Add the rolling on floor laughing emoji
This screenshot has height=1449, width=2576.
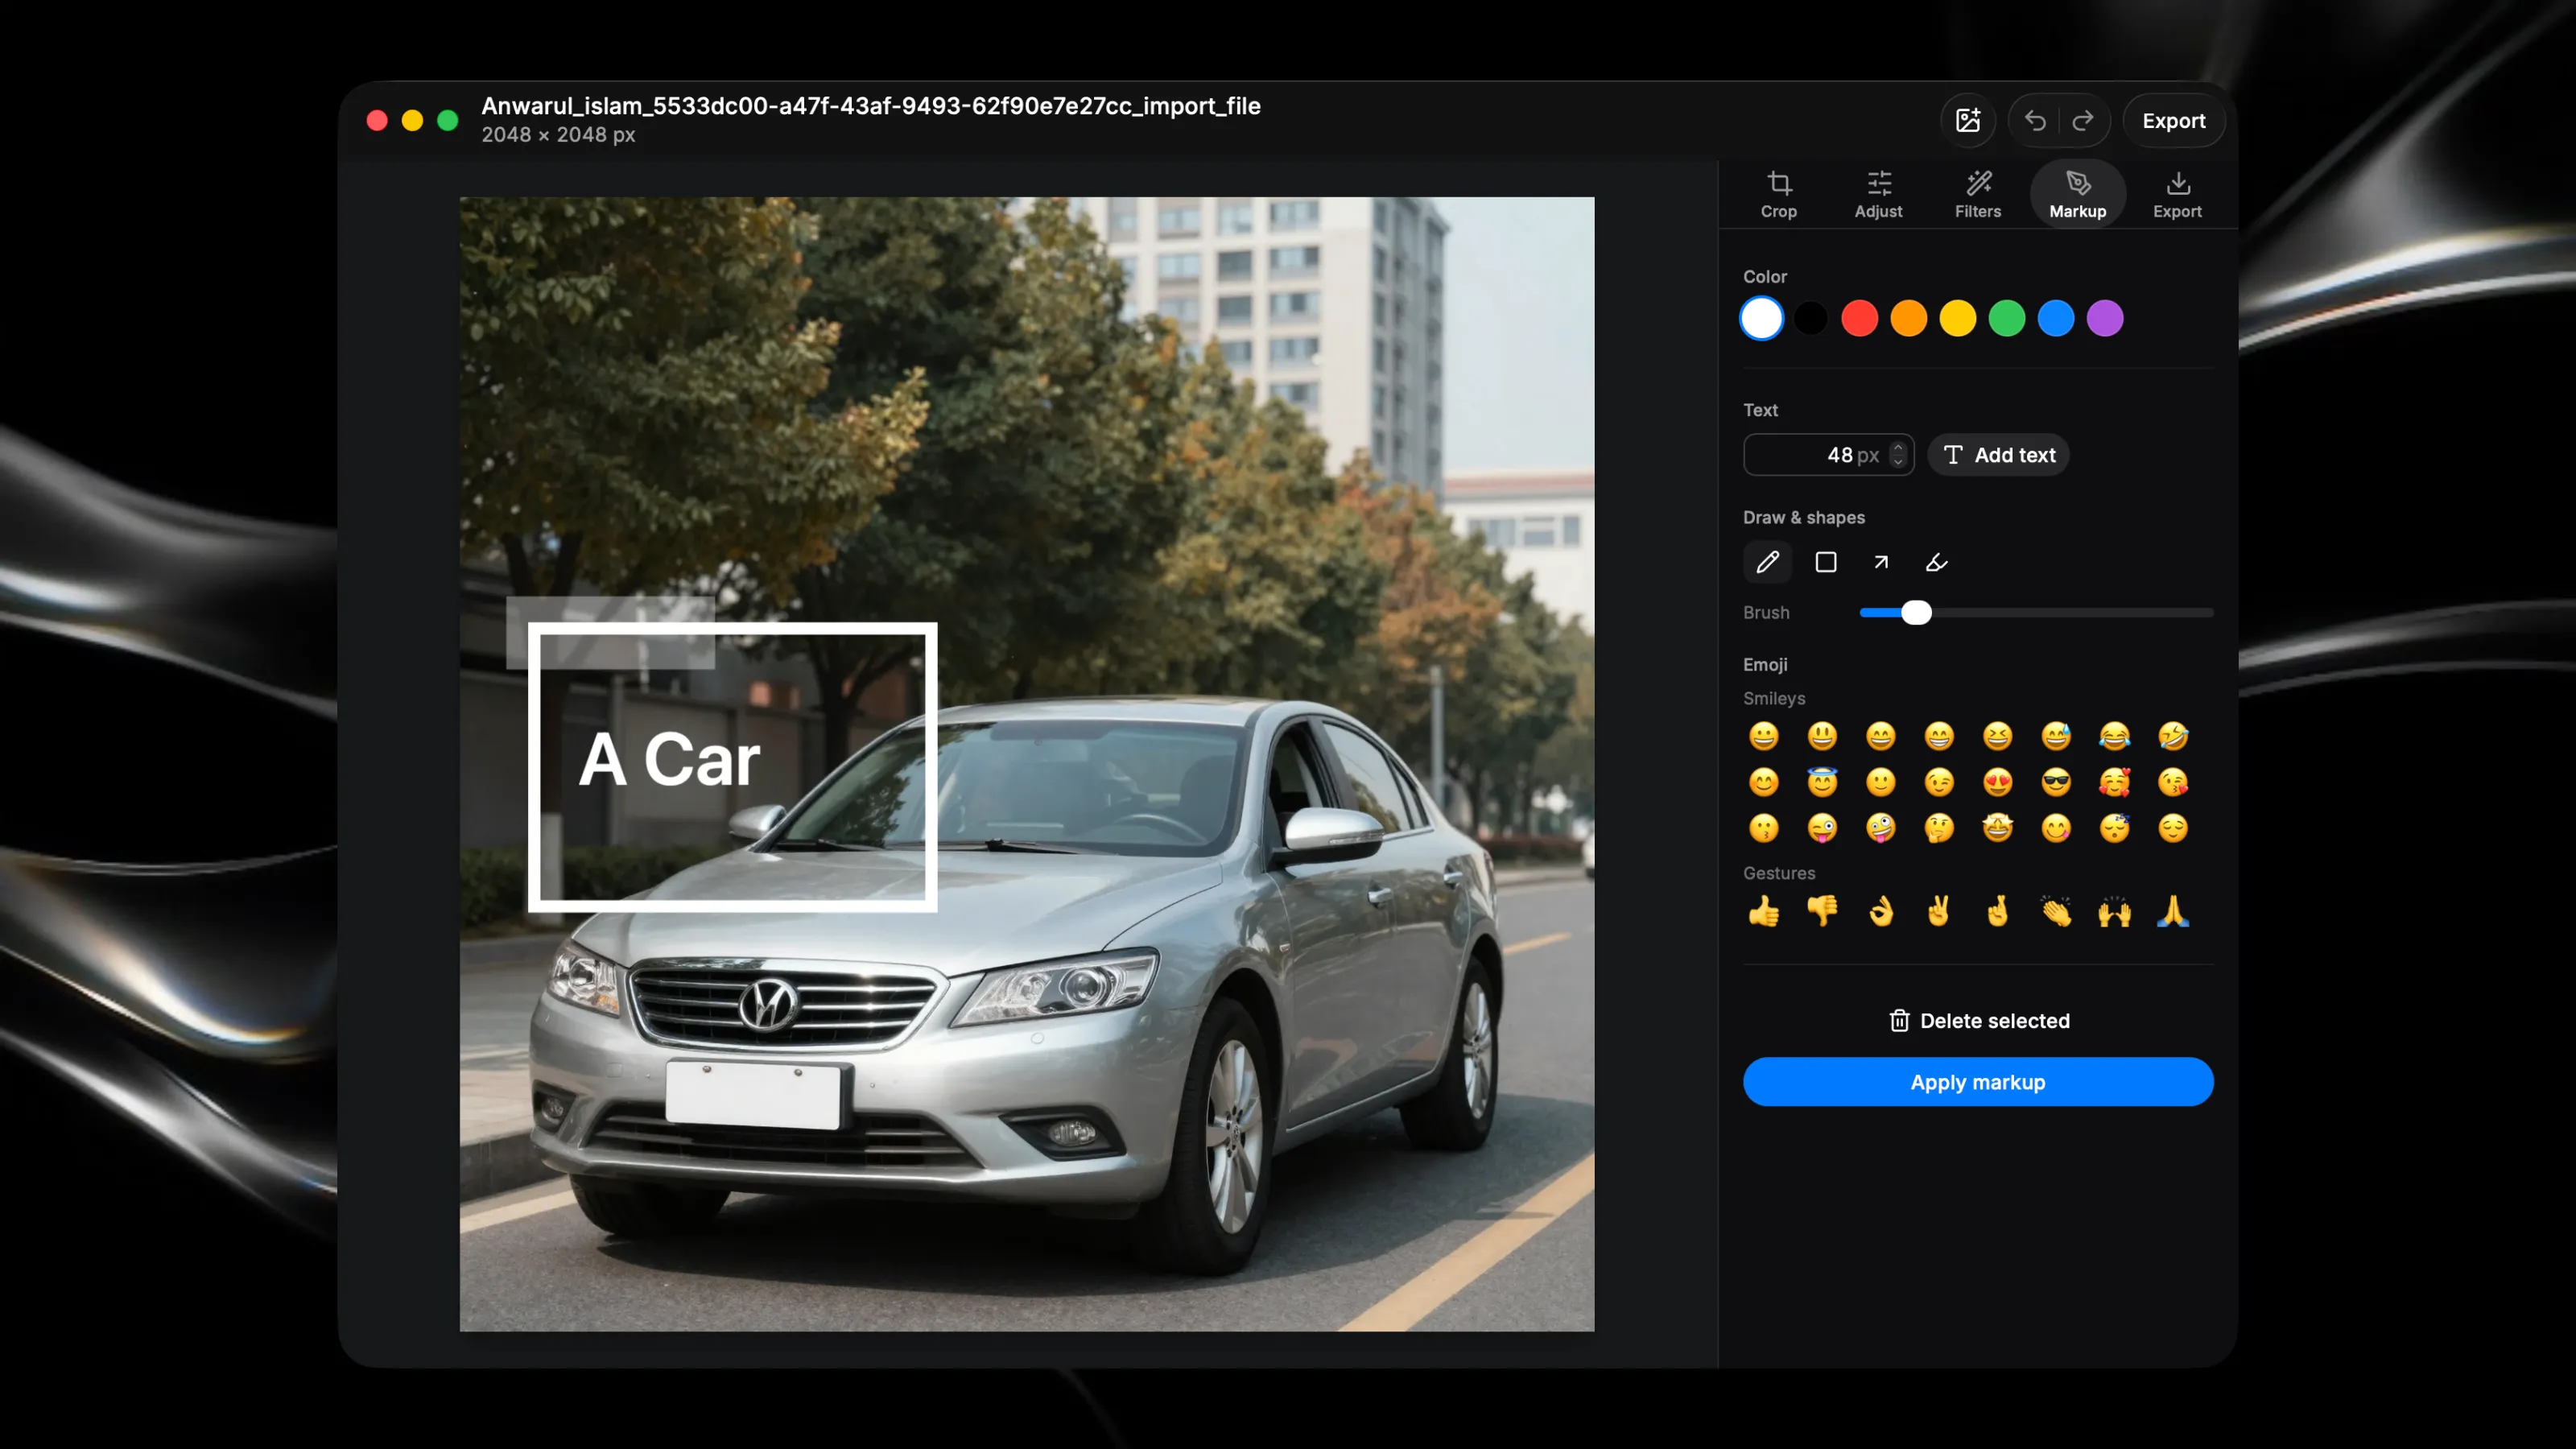[x=2172, y=736]
